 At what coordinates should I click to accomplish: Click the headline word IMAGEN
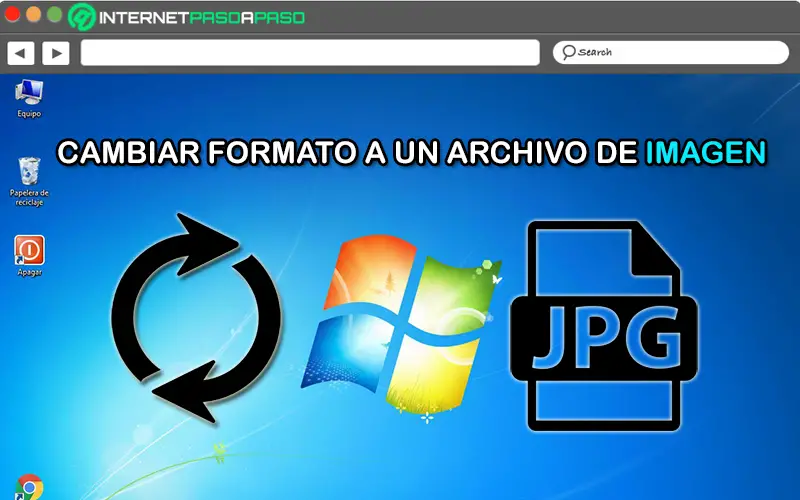point(706,153)
